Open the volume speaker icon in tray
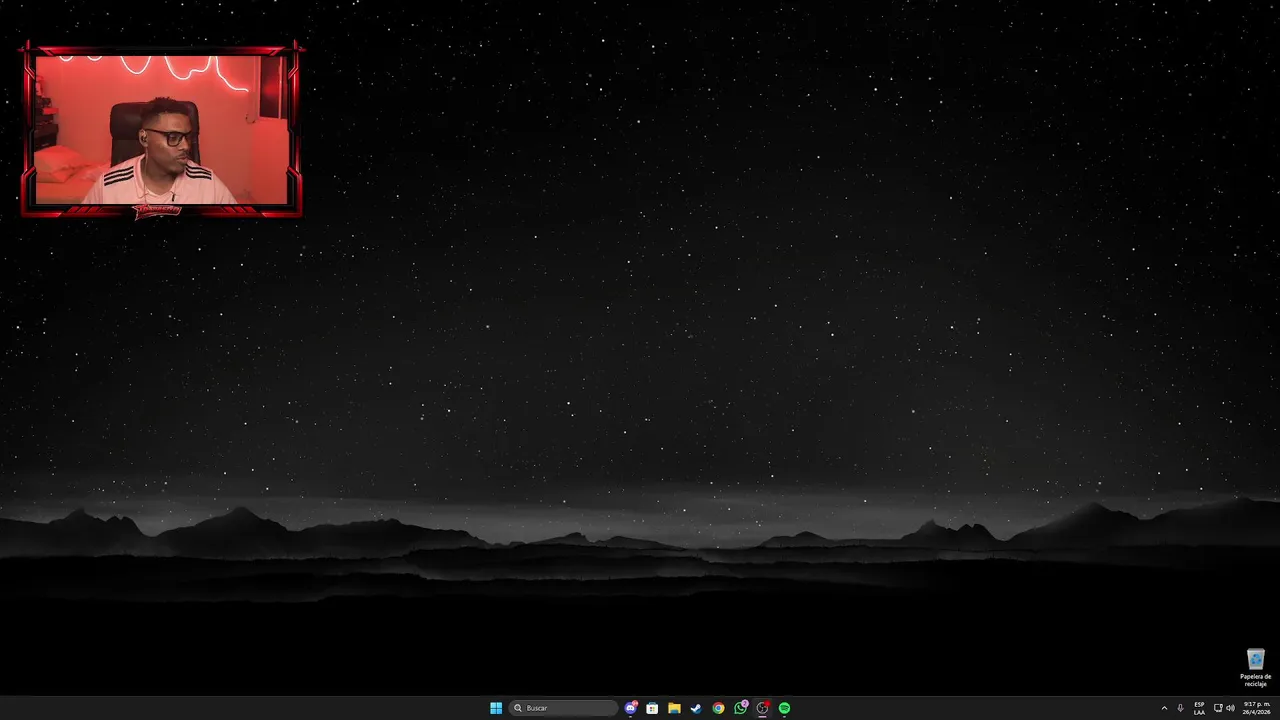 (1230, 708)
